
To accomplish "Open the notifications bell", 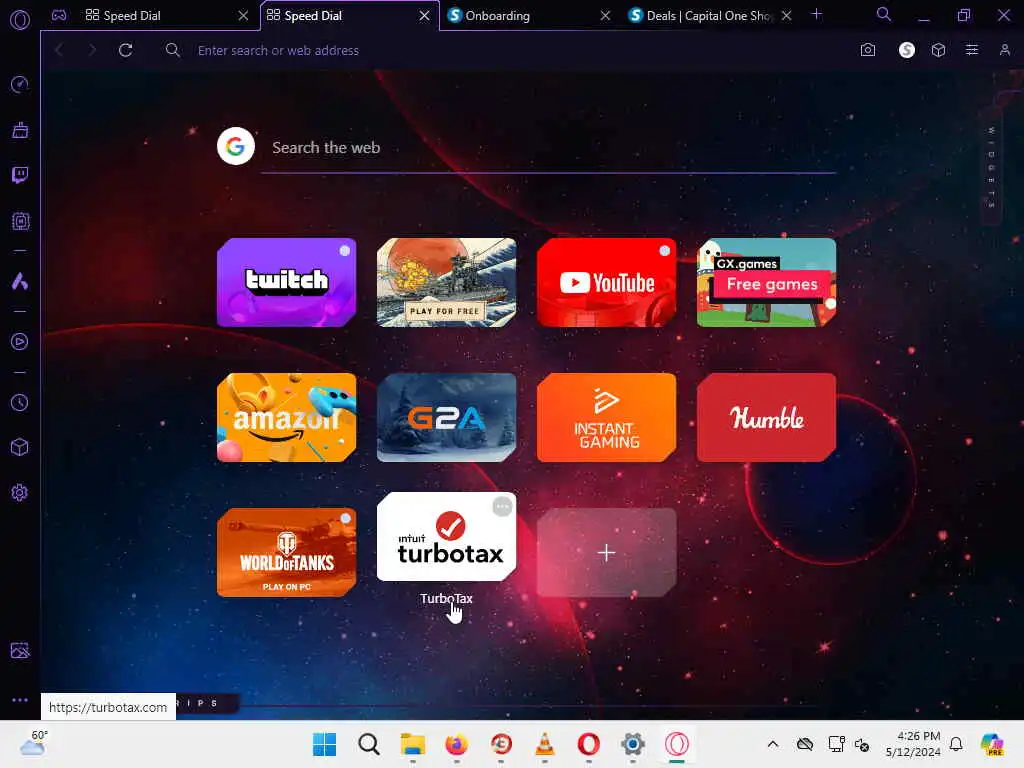I will (x=956, y=744).
